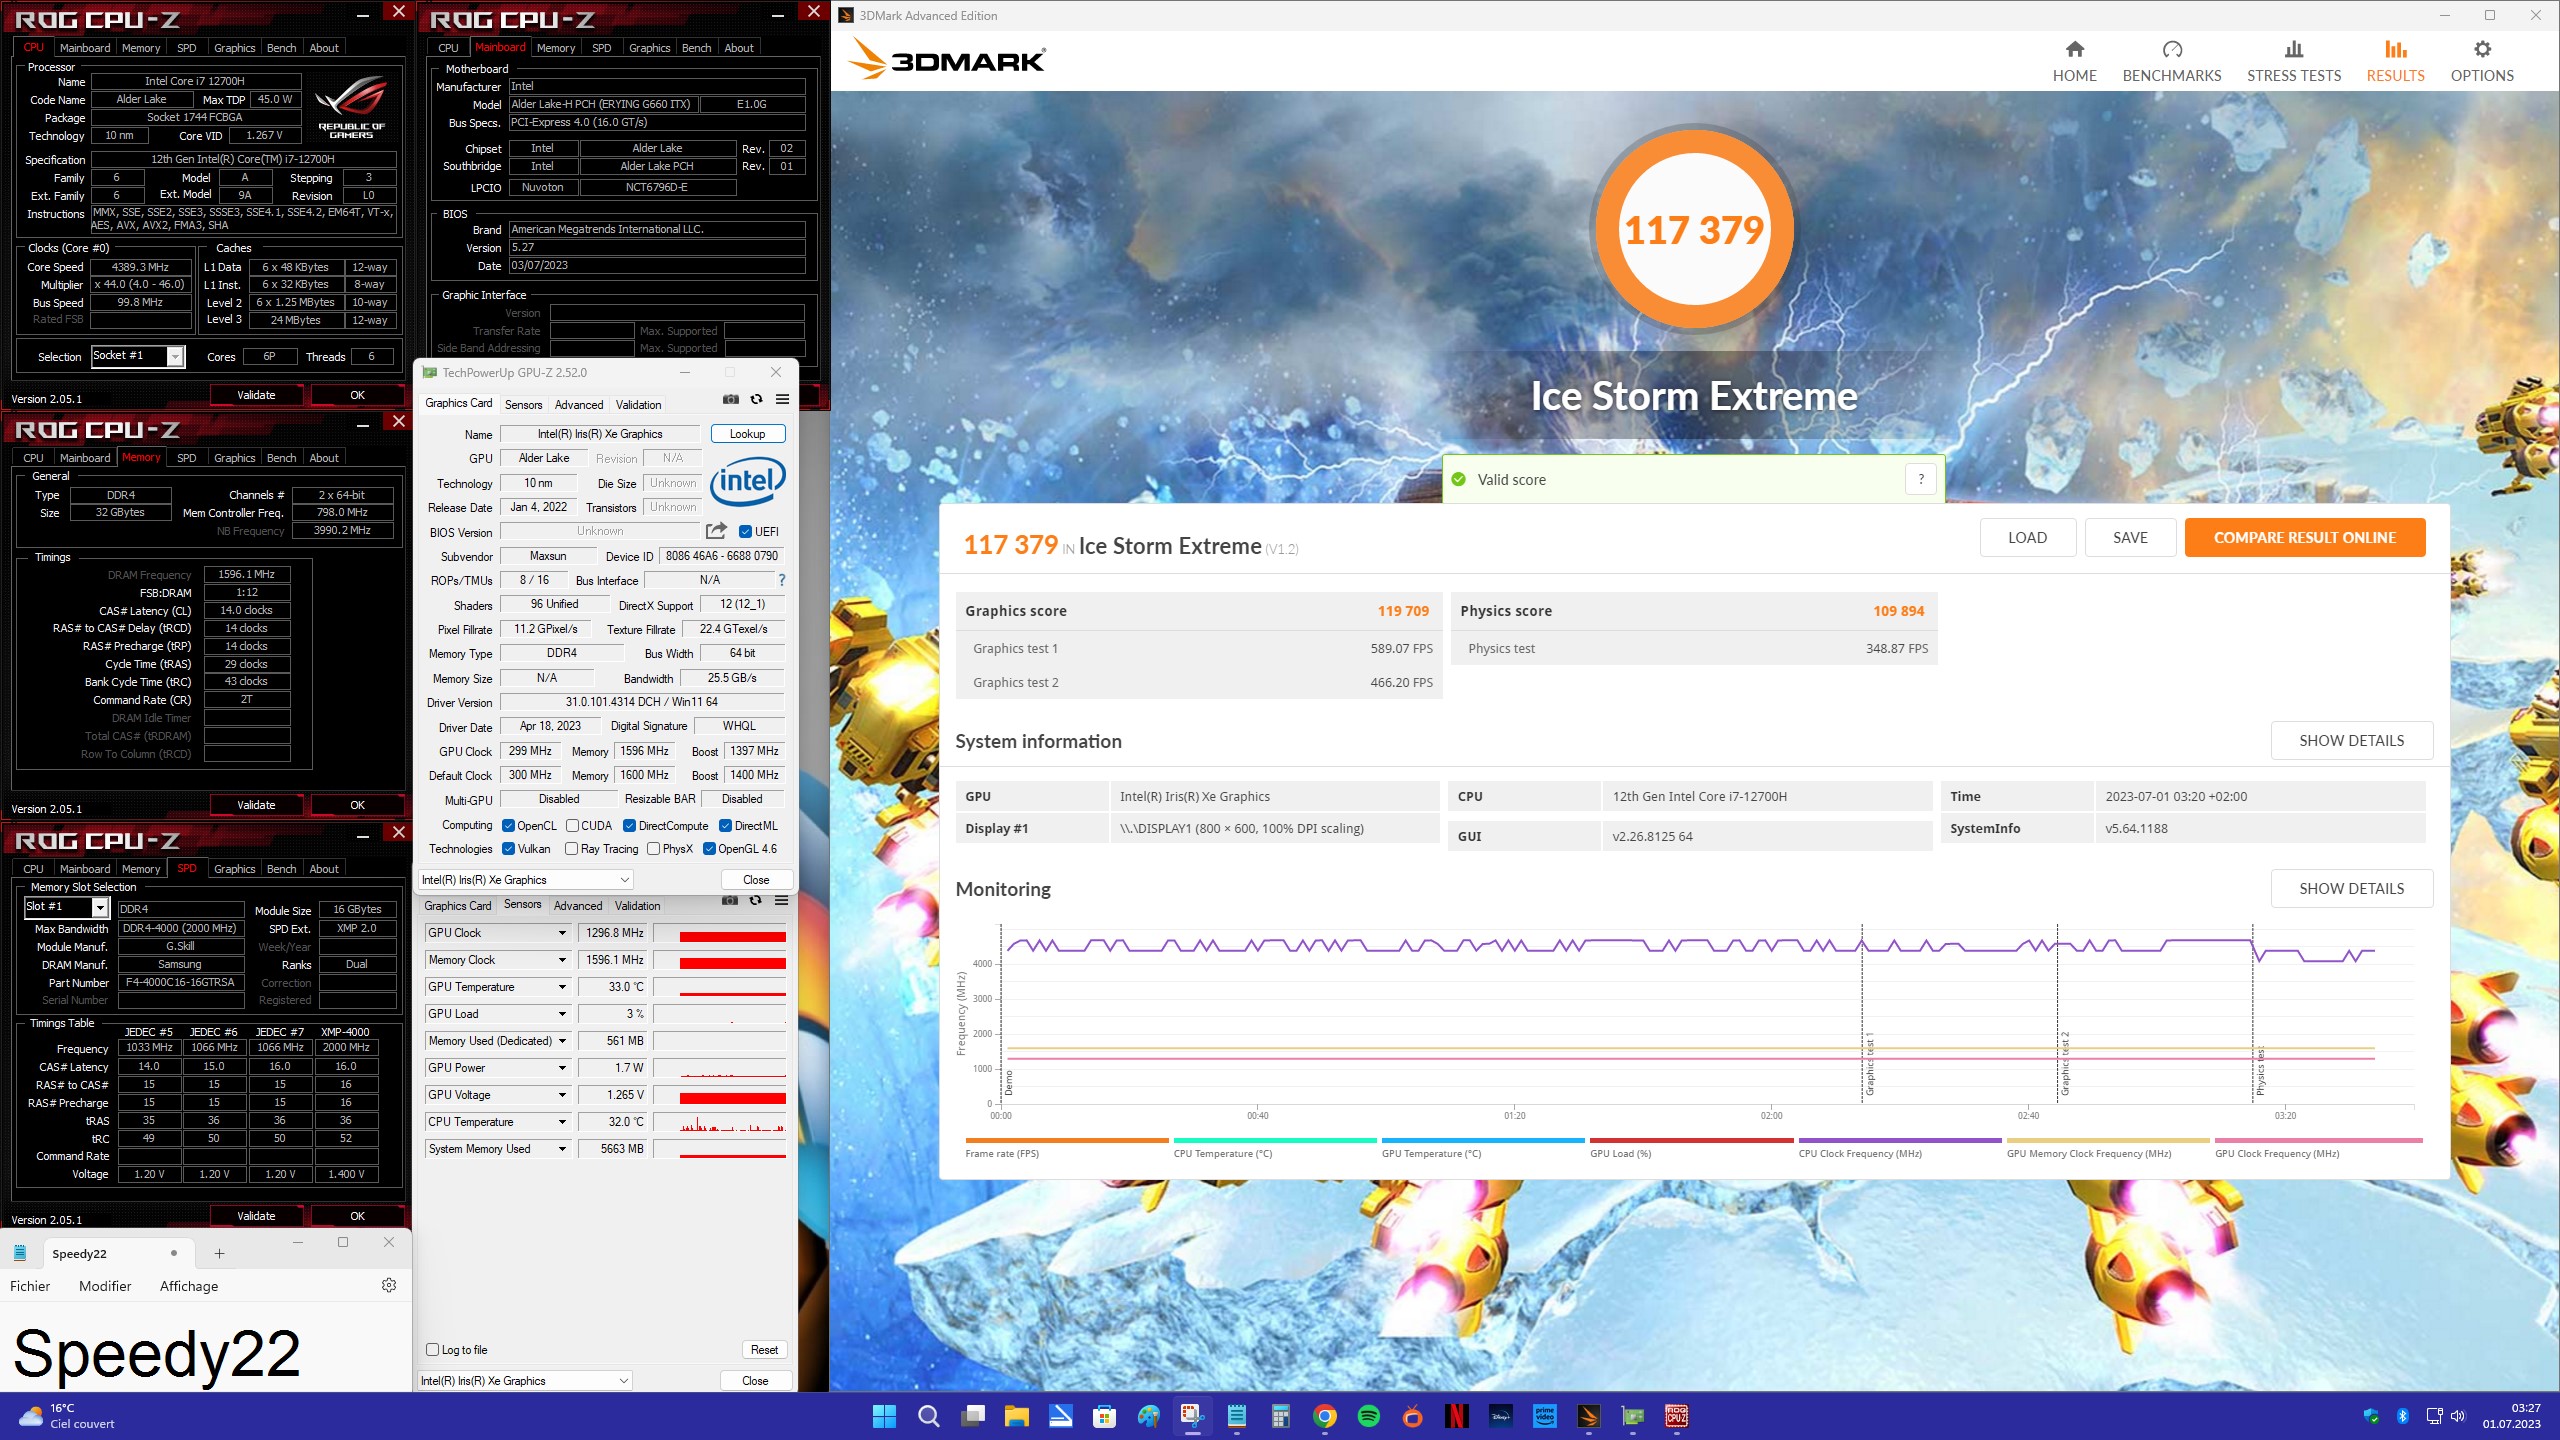Screen dimensions: 2560x1440
Task: Expand the GPU Temperature sensor dropdown
Action: coord(562,987)
